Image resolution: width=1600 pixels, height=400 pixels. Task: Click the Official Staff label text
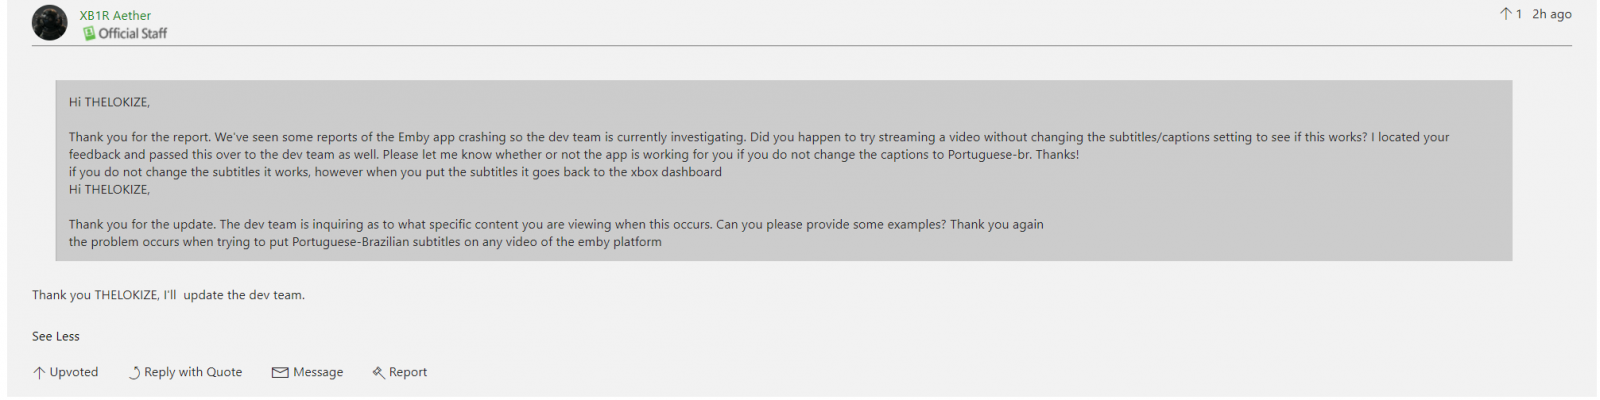coord(133,33)
